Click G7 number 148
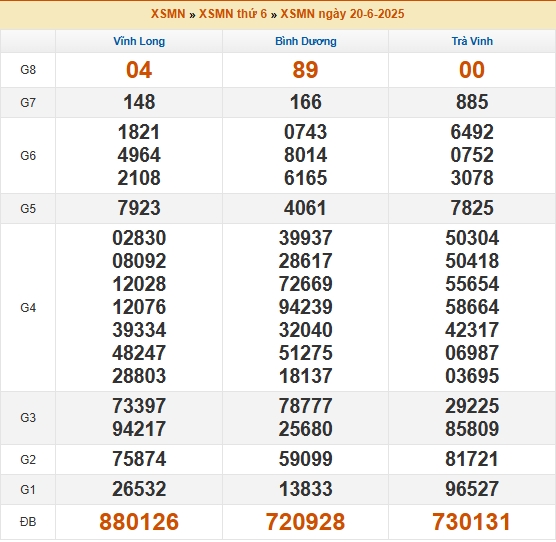 point(139,102)
